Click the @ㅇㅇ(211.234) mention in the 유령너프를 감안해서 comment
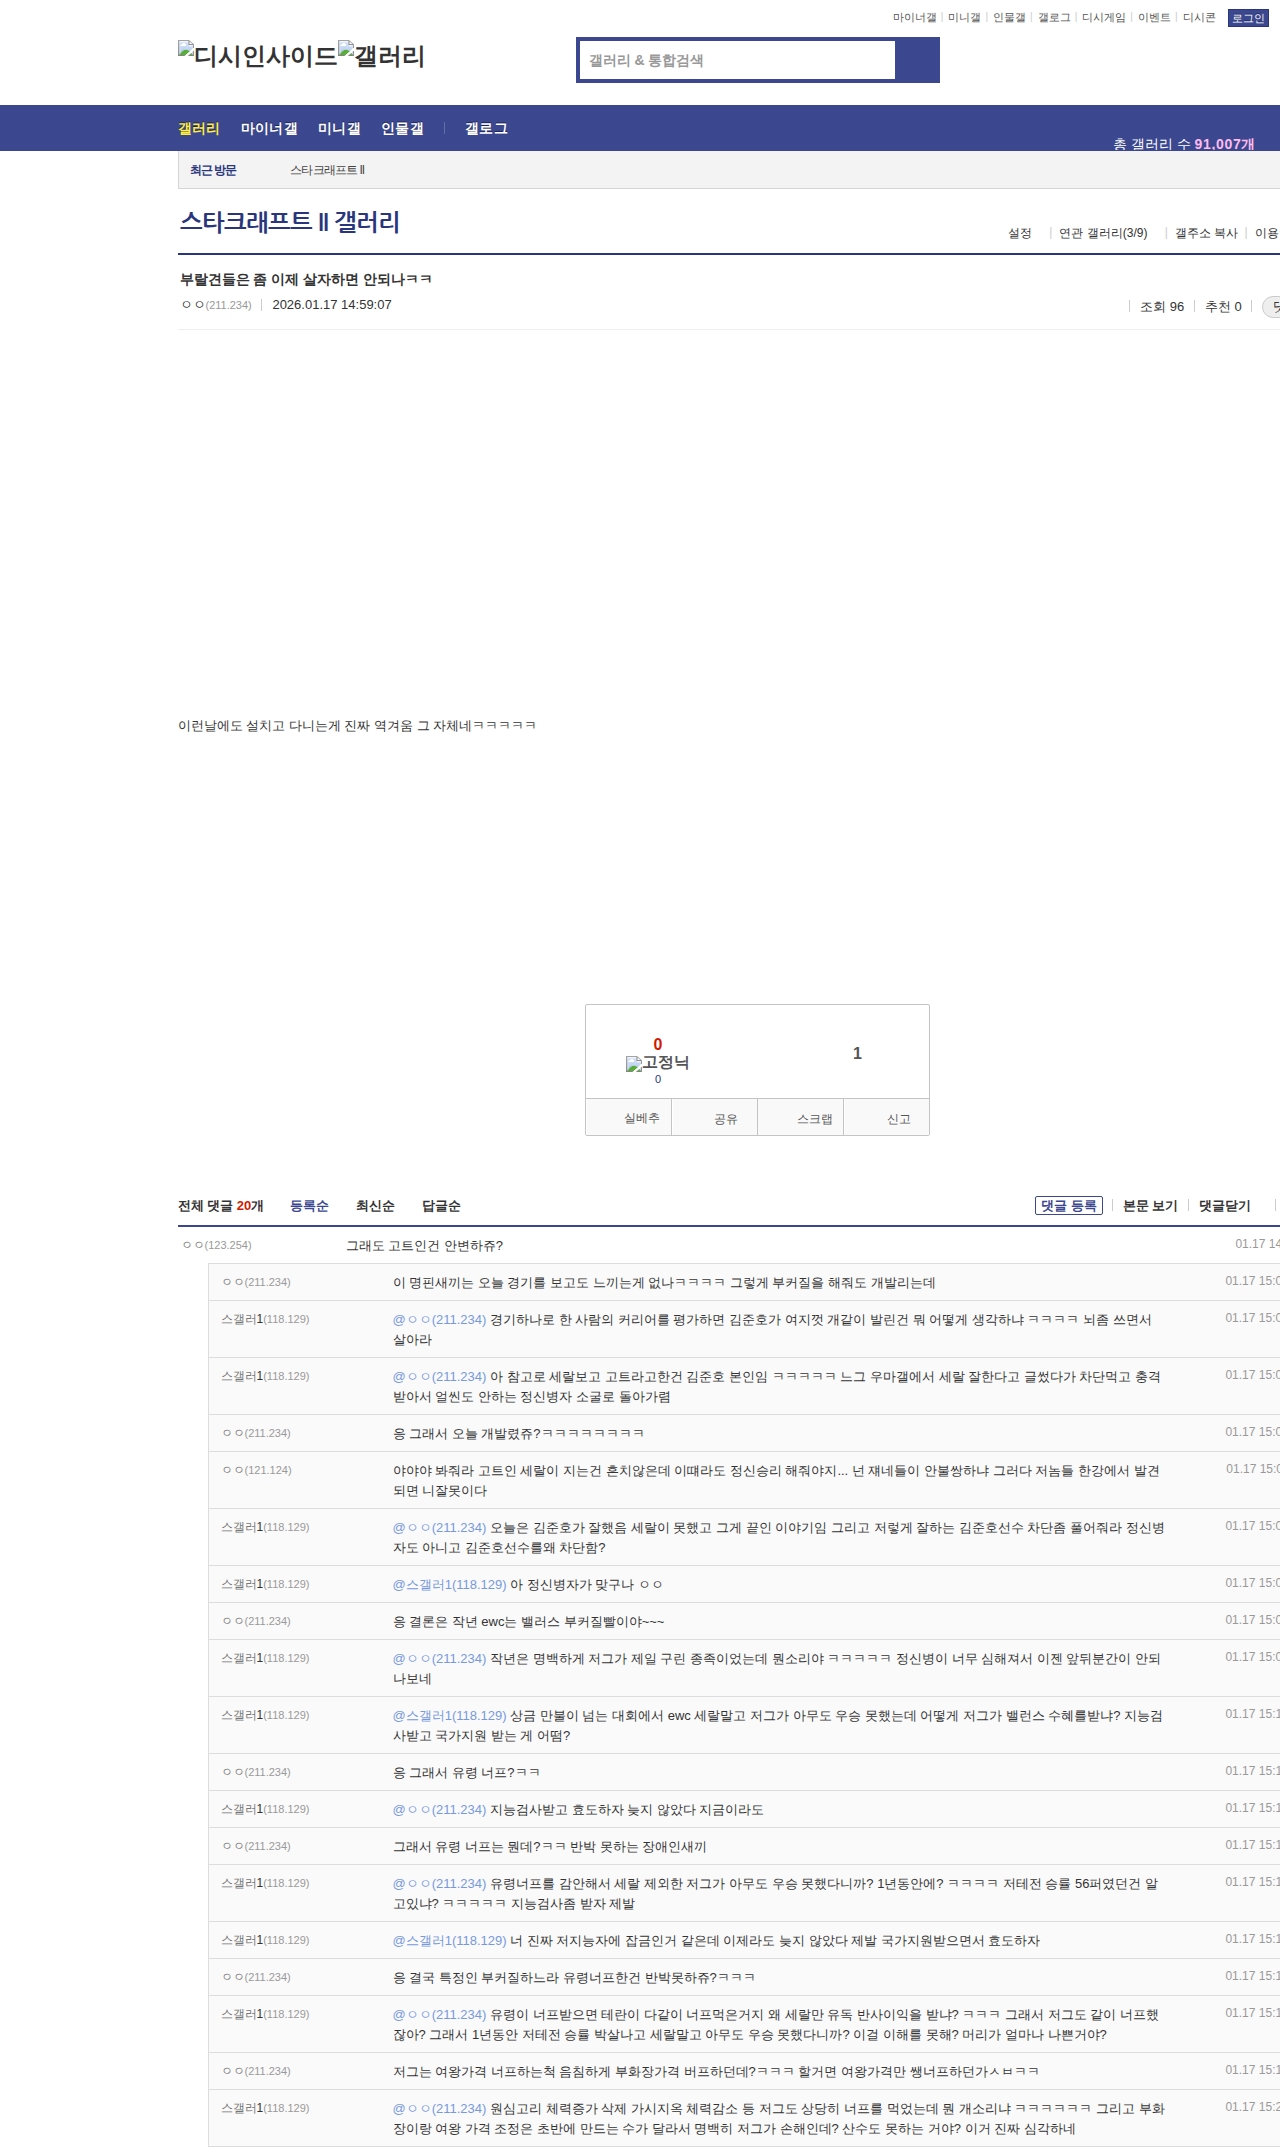This screenshot has height=2148, width=1280. tap(439, 1884)
